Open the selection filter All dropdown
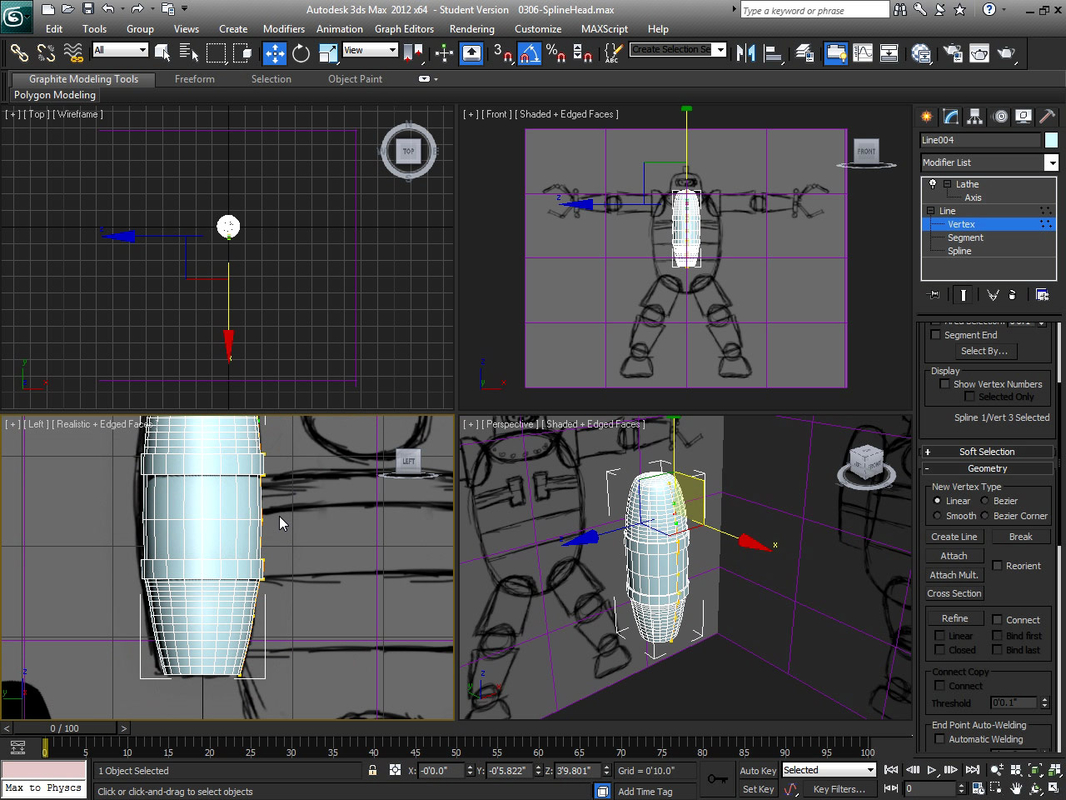Image resolution: width=1066 pixels, height=800 pixels. tap(120, 52)
